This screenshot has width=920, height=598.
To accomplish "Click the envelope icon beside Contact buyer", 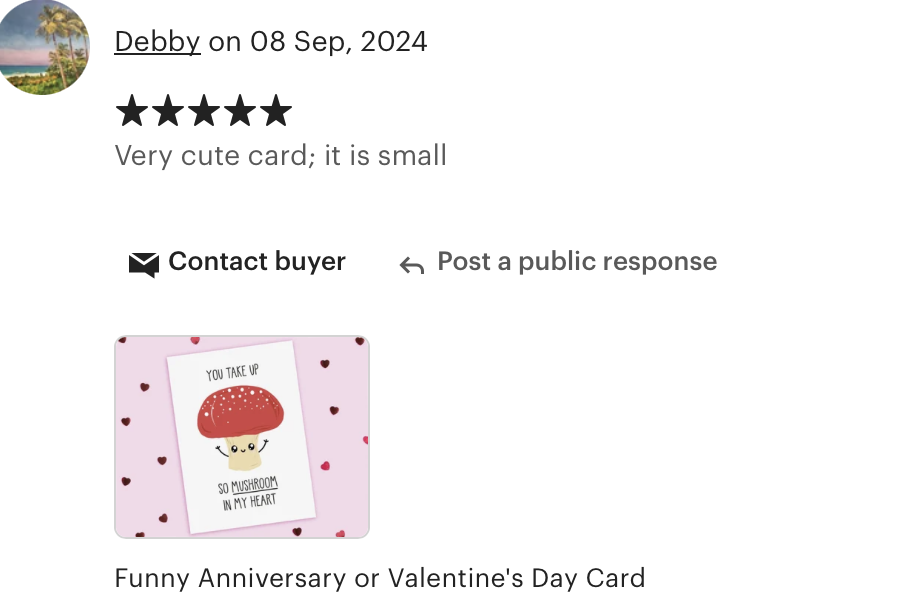I will pyautogui.click(x=144, y=265).
